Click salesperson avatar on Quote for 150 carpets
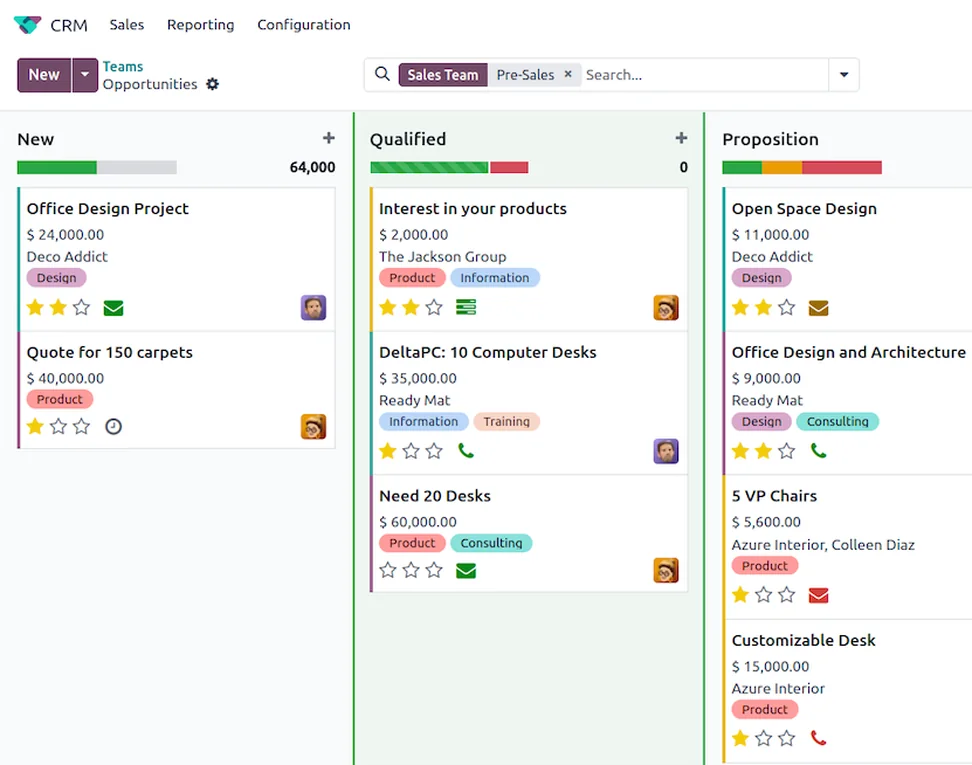Screen dimensions: 972x765 314,427
